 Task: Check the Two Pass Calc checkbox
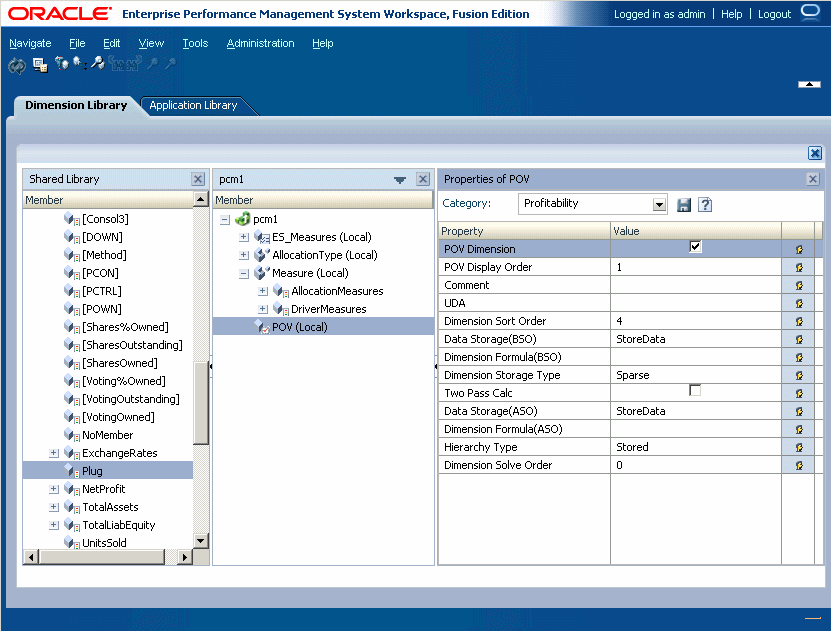tap(695, 390)
